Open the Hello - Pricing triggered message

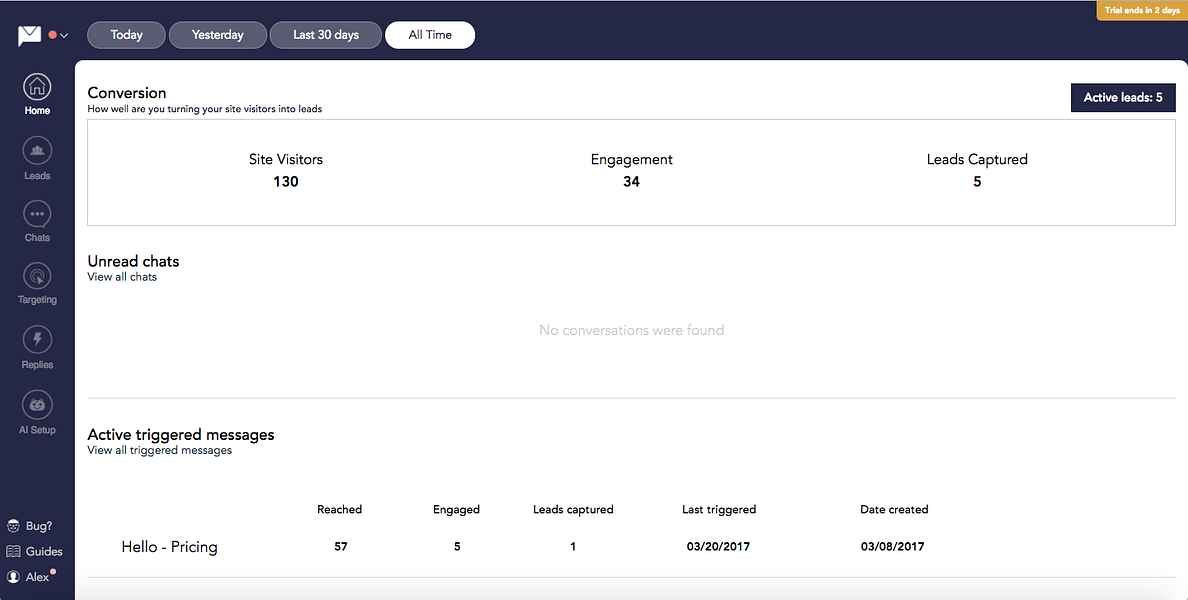[169, 546]
